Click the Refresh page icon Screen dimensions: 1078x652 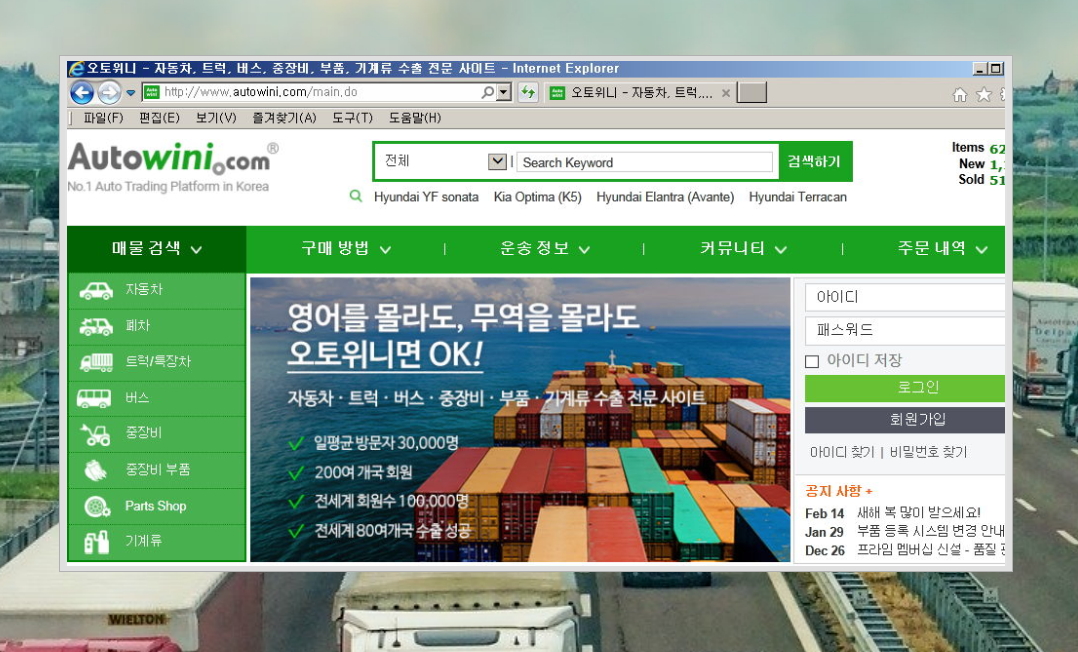(x=528, y=92)
